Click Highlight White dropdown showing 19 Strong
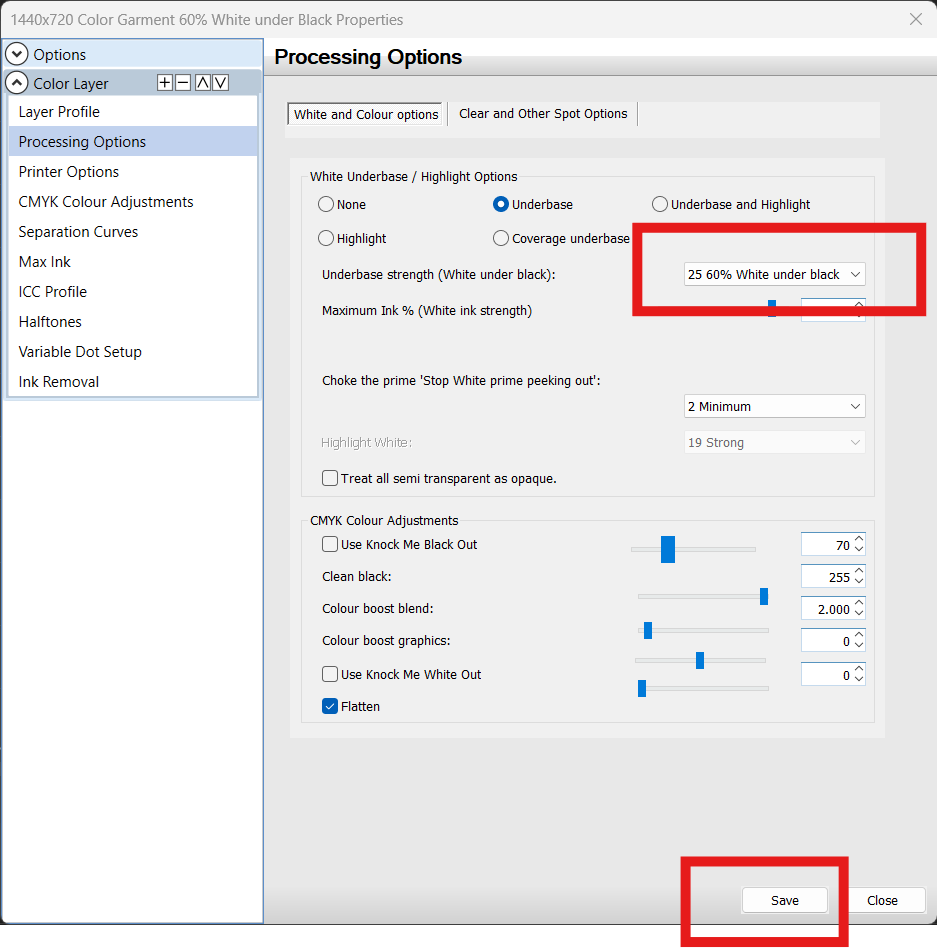 point(774,443)
